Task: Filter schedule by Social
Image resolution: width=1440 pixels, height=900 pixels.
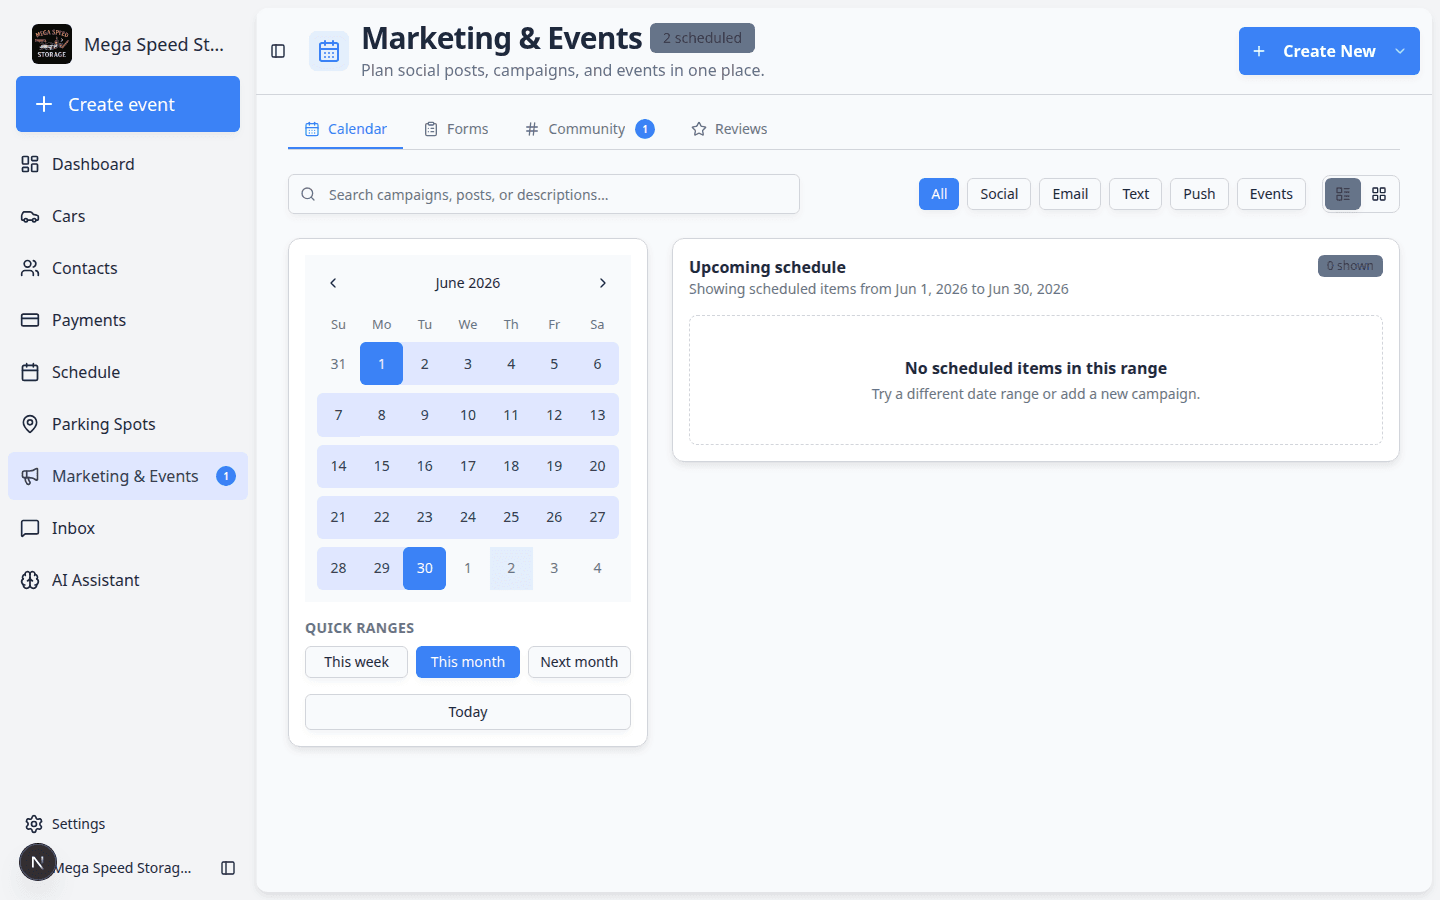Action: (999, 194)
